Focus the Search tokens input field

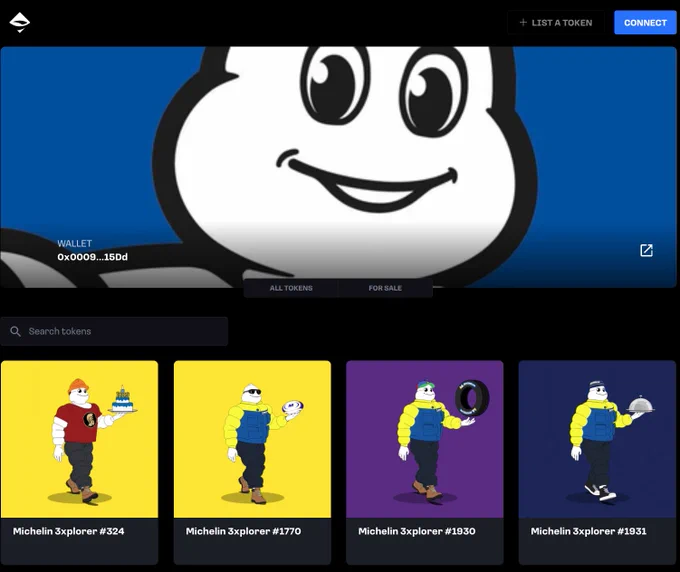pos(114,331)
